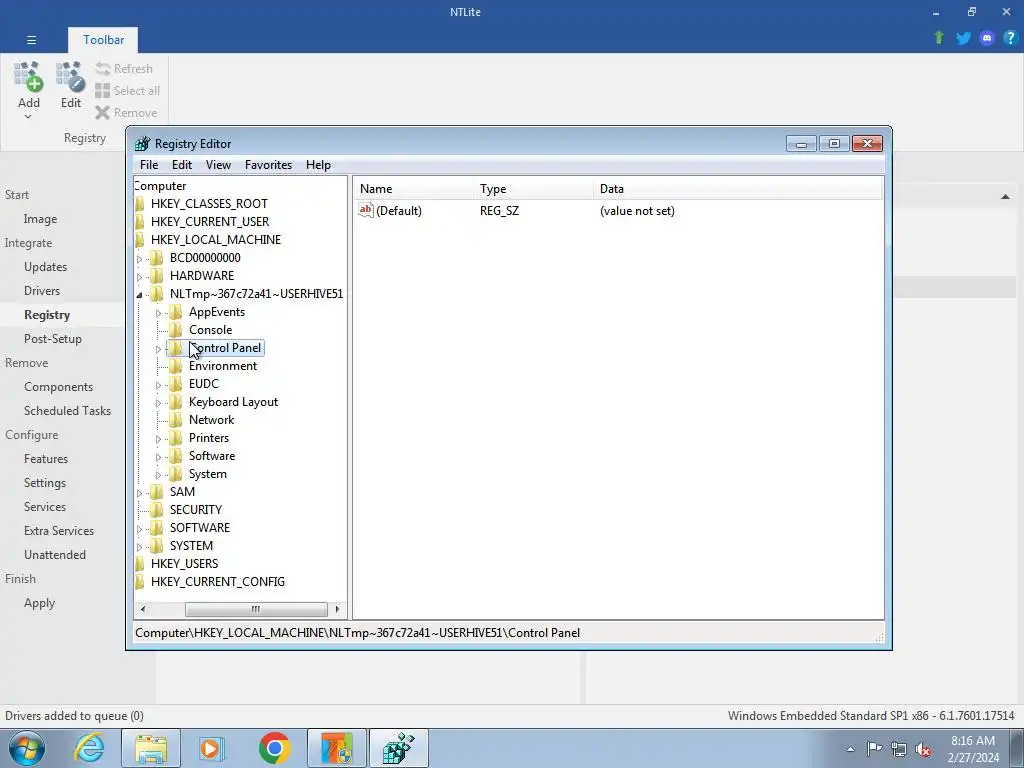Click the Name column header
The height and width of the screenshot is (768, 1024).
(413, 189)
